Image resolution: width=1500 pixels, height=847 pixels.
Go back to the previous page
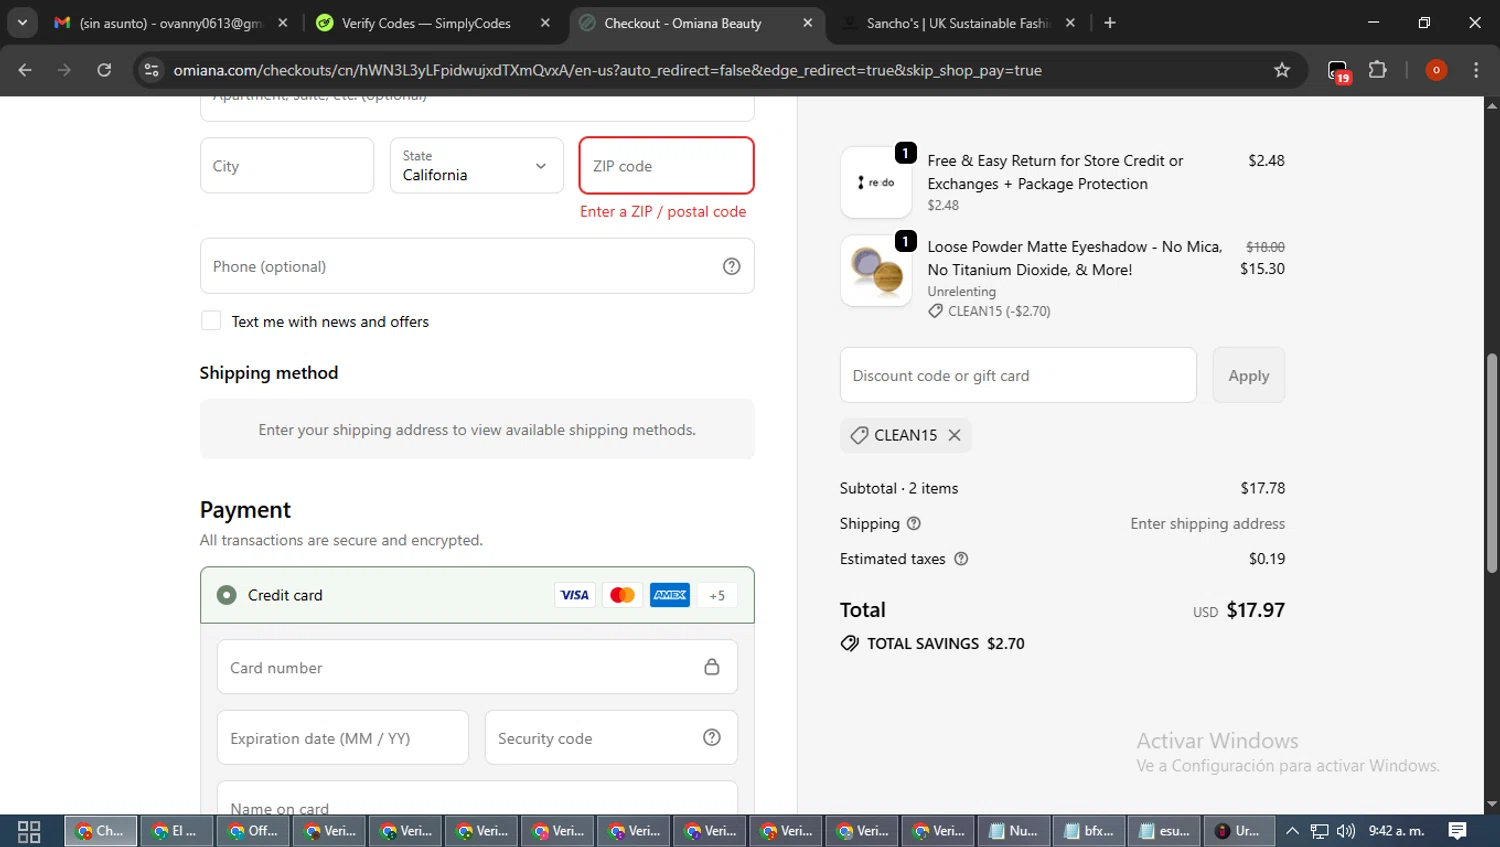pyautogui.click(x=25, y=70)
